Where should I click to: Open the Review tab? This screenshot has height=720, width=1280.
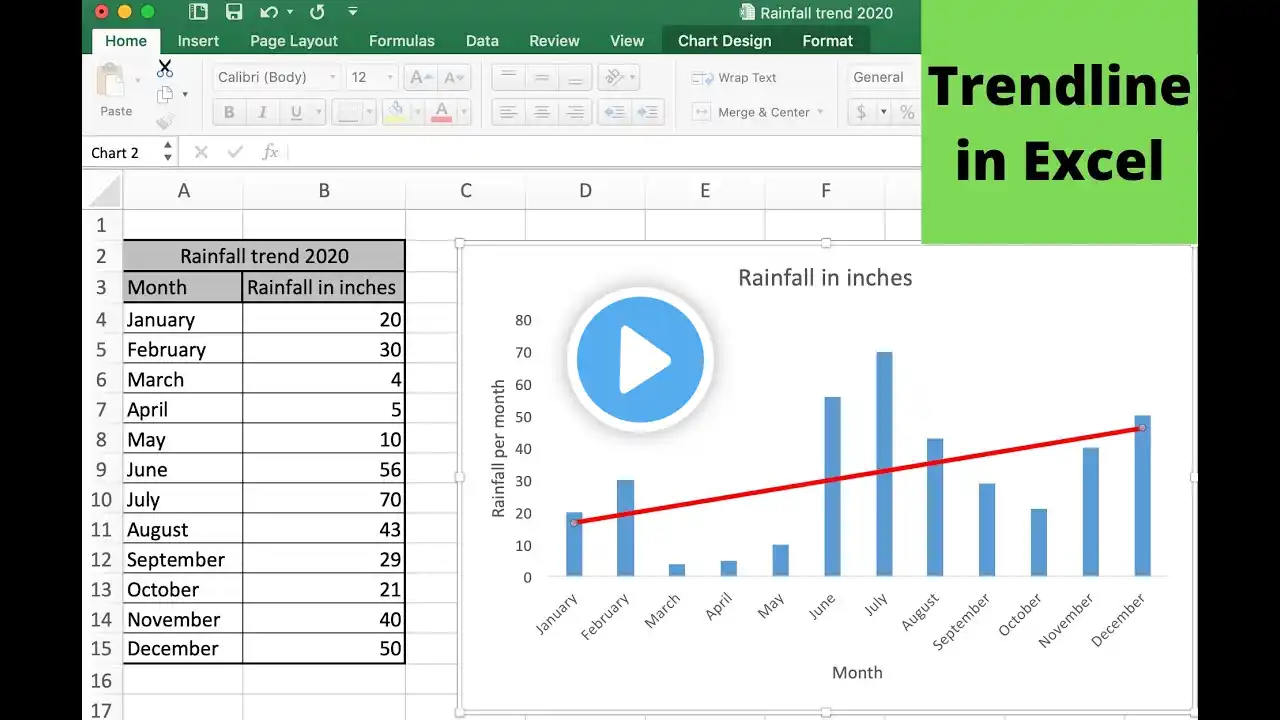tap(554, 41)
